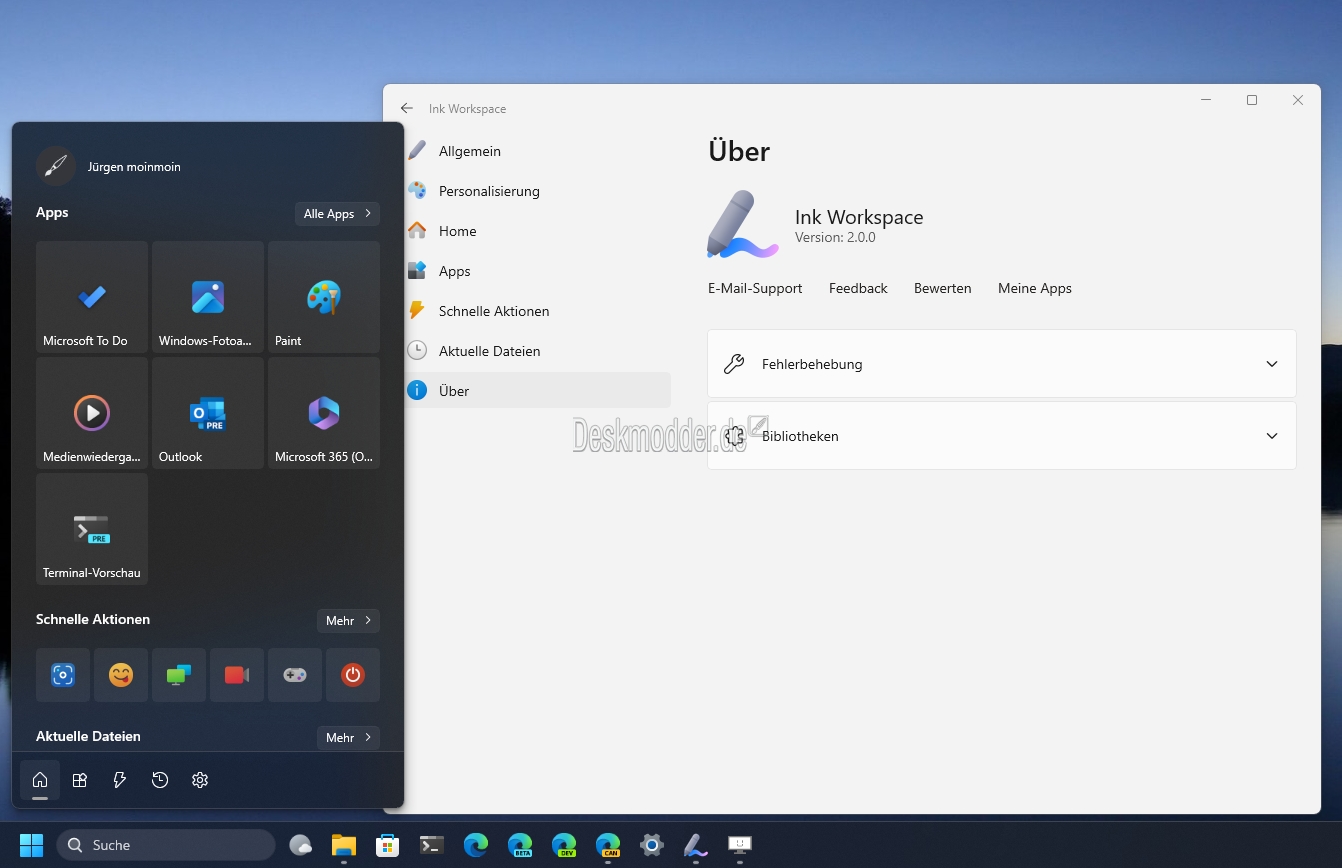Open Microsoft Store from taskbar
The height and width of the screenshot is (868, 1342).
pyautogui.click(x=388, y=845)
